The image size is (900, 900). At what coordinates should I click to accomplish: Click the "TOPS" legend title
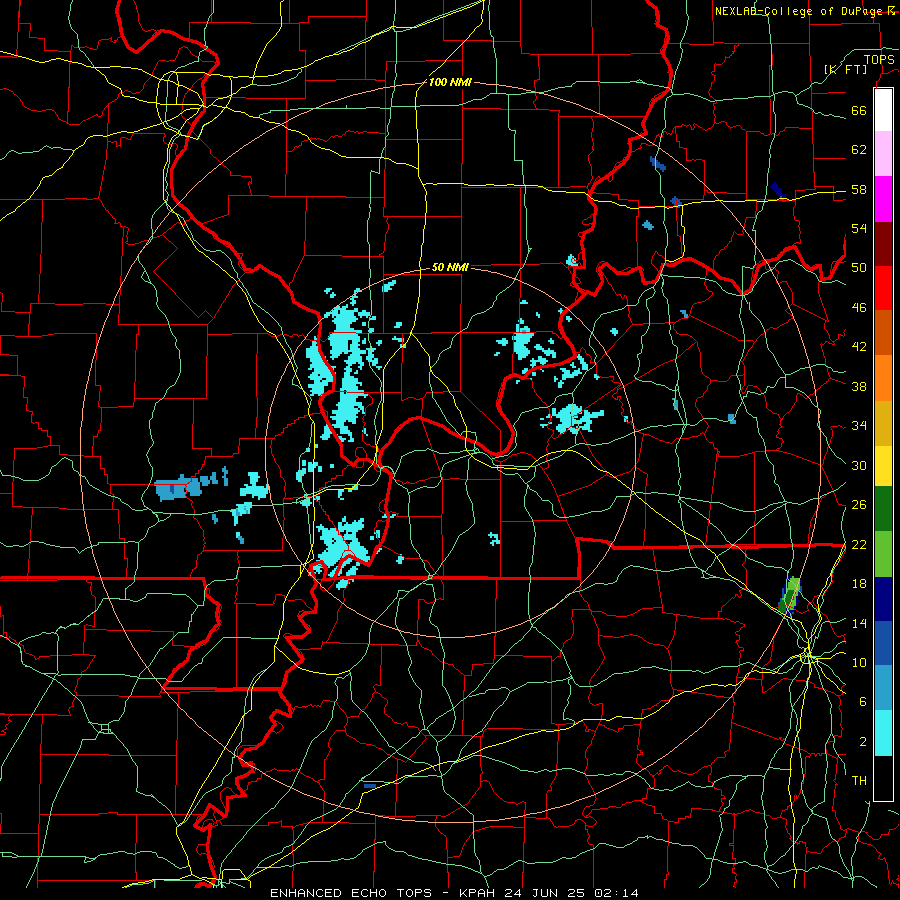(x=879, y=59)
